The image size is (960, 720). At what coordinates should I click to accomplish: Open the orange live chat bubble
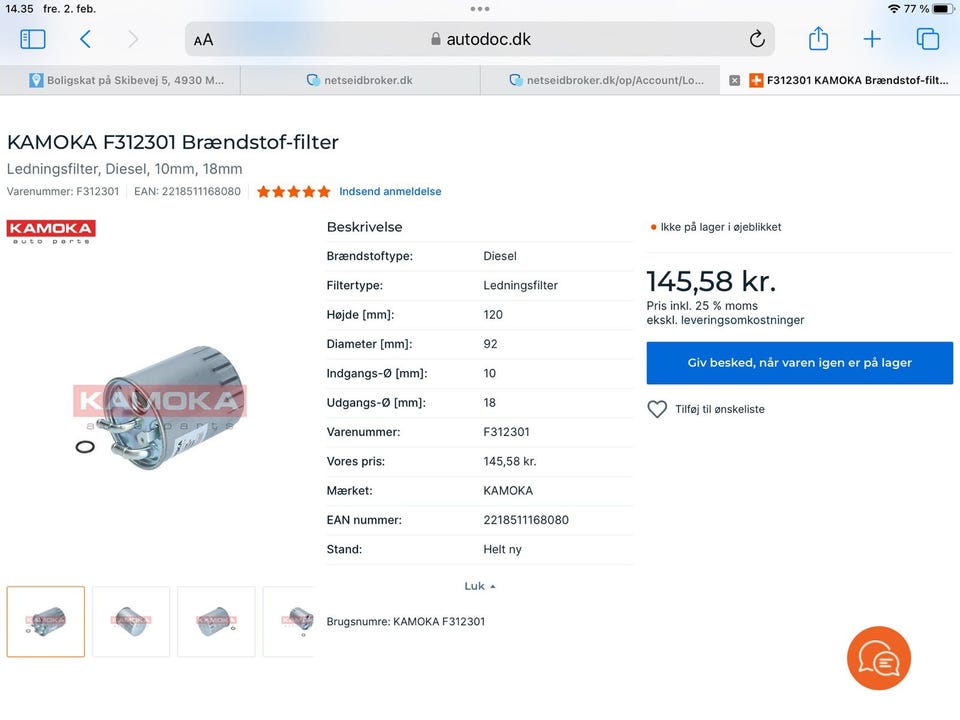(878, 658)
